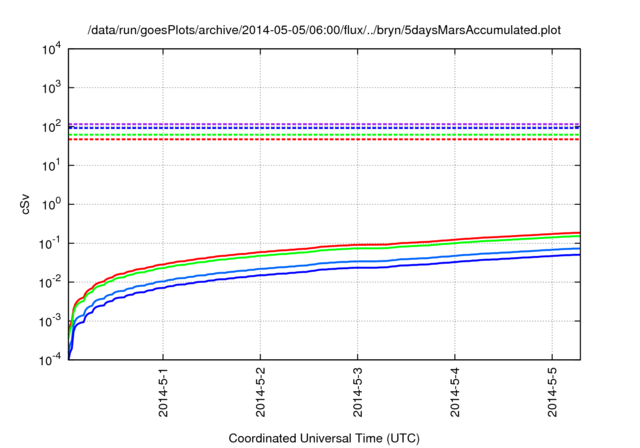Click the 10^-3 y-axis tick label

[50, 320]
